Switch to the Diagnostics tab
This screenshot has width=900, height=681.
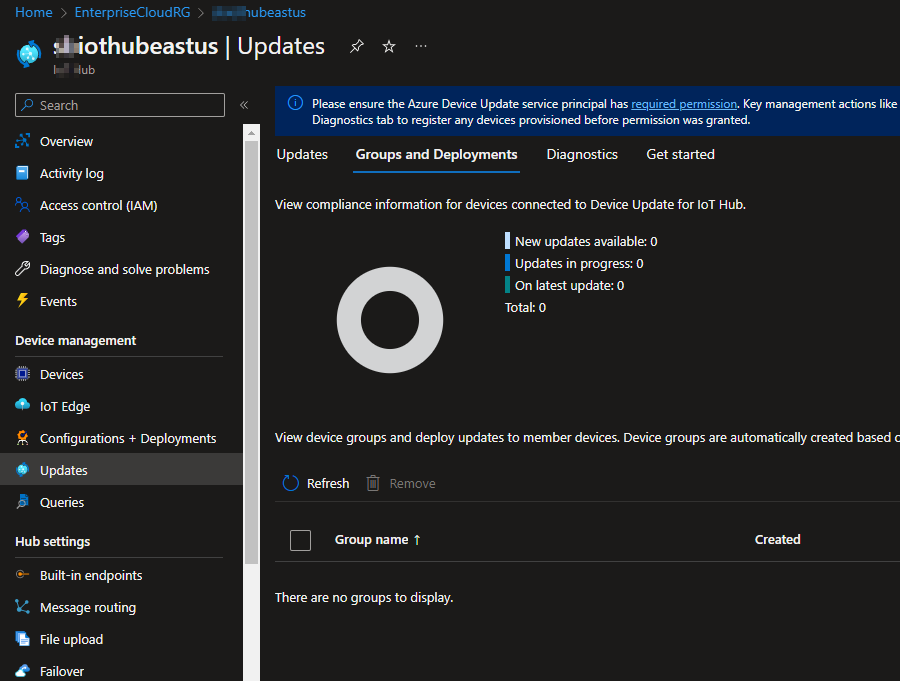pyautogui.click(x=582, y=154)
